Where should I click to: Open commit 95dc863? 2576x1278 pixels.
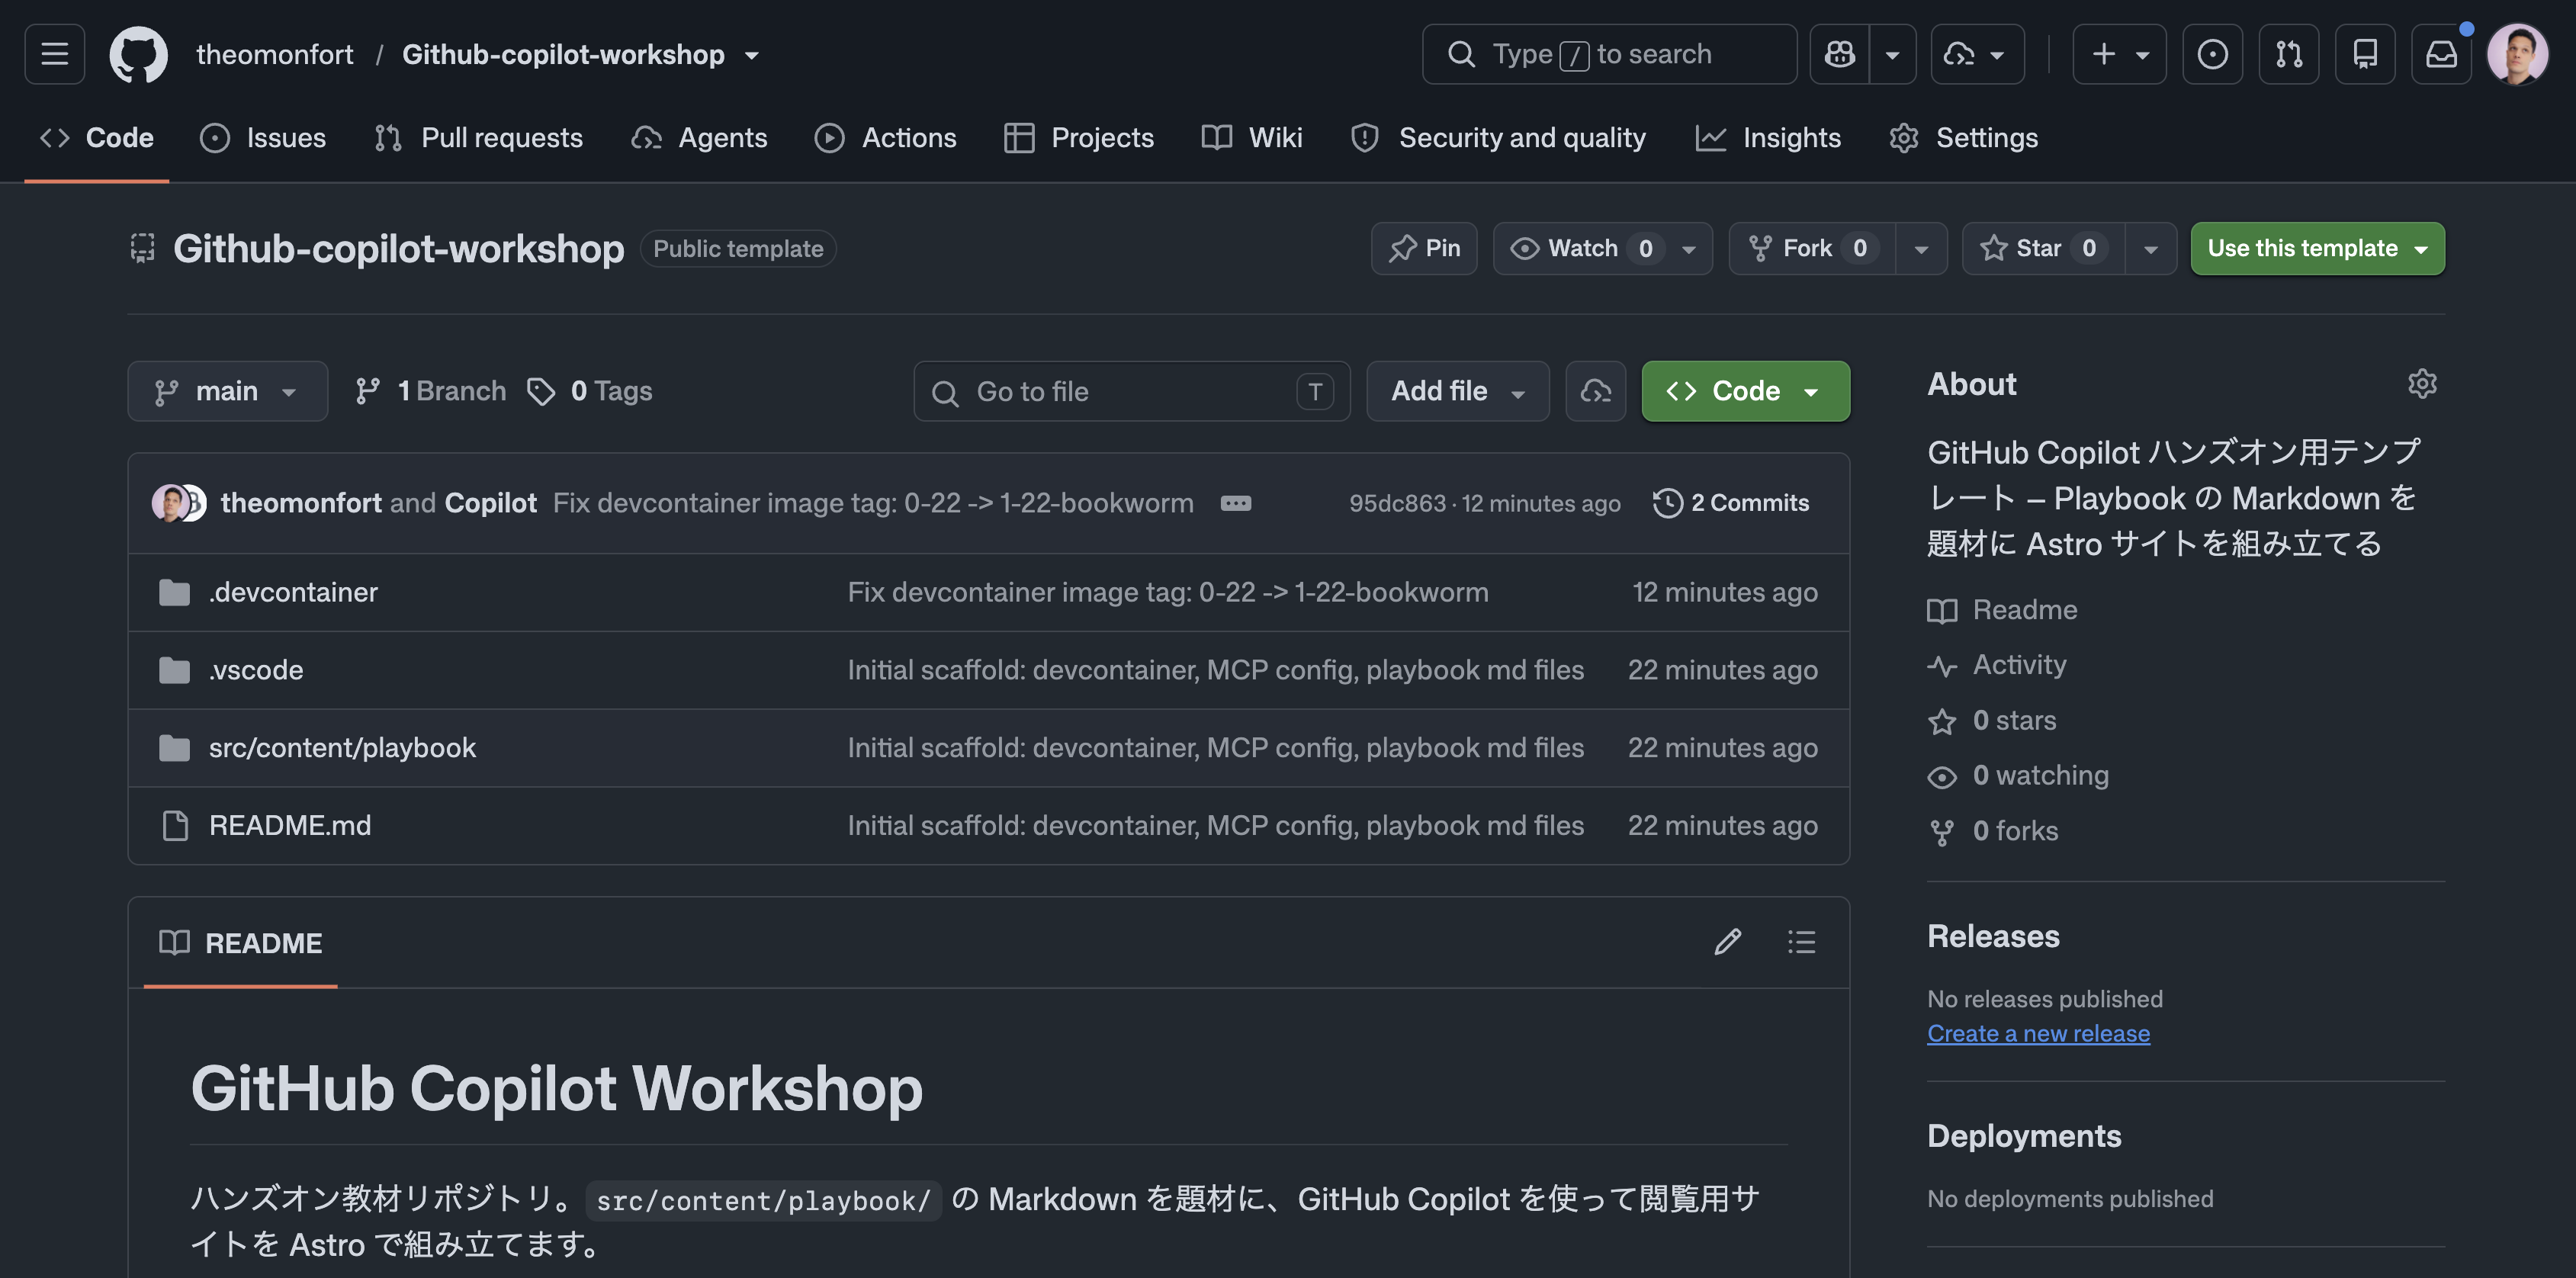click(1397, 503)
